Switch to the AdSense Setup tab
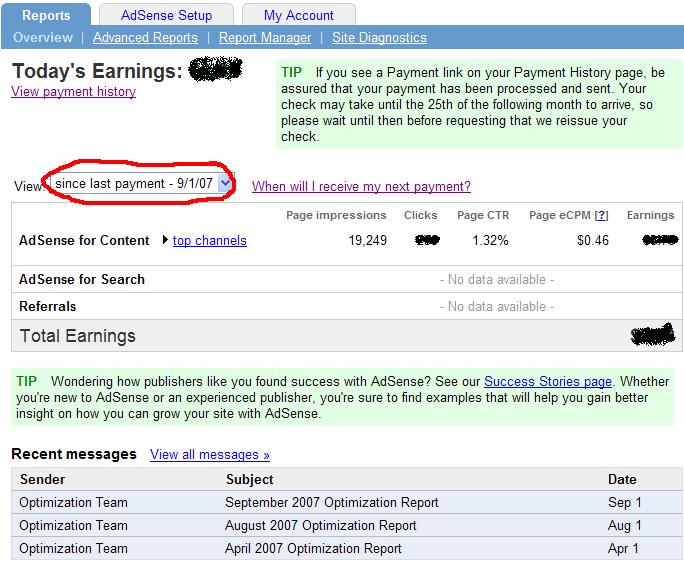The height and width of the screenshot is (561, 684). coord(166,15)
